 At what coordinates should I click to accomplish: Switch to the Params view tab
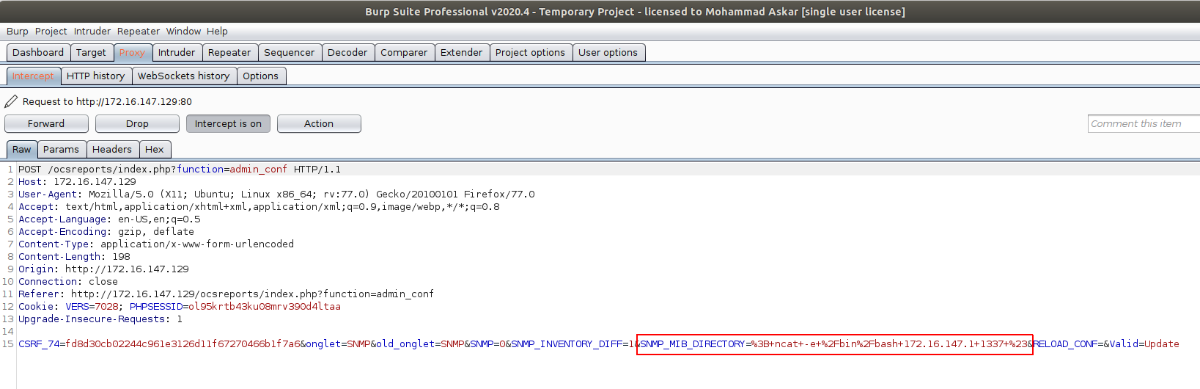[x=62, y=149]
